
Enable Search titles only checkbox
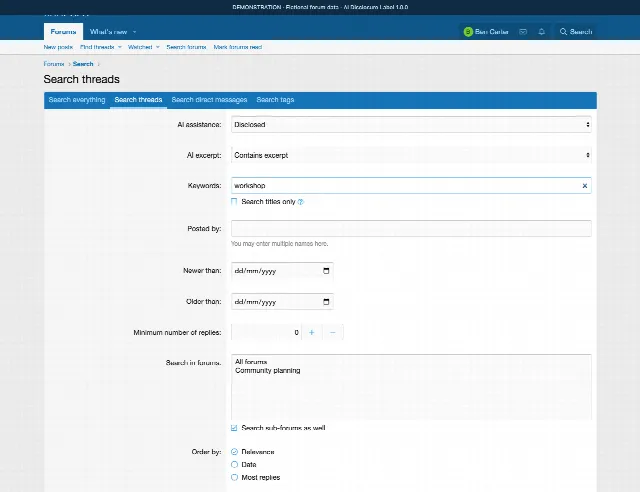pos(234,201)
